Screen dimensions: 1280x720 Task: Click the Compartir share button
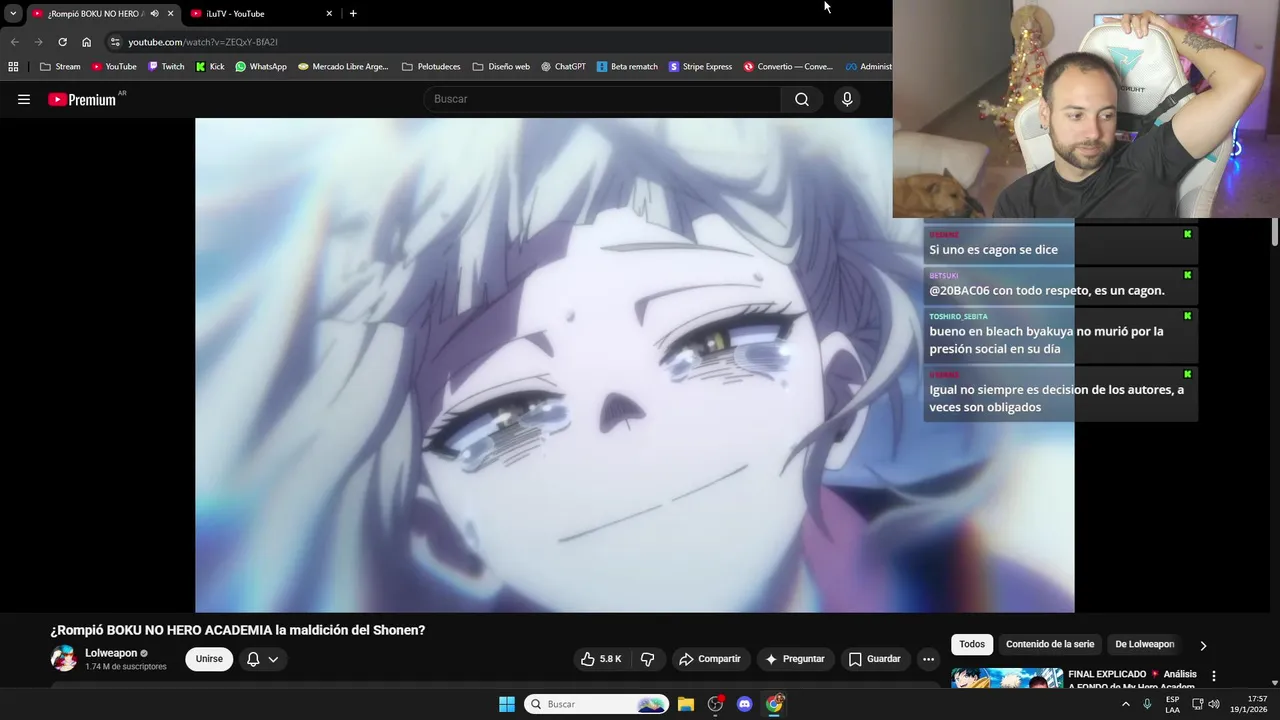point(709,659)
